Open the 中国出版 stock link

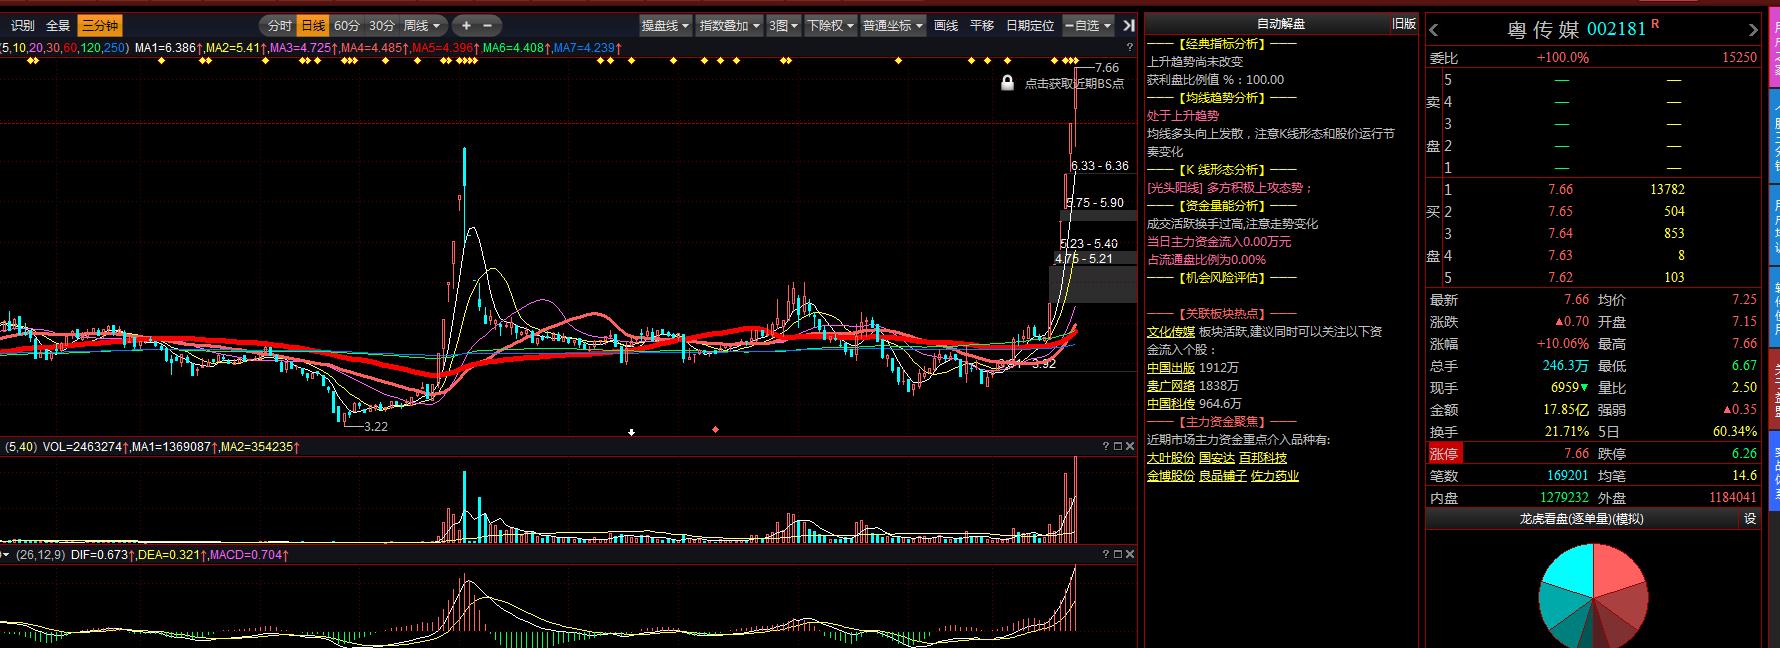(x=1170, y=368)
